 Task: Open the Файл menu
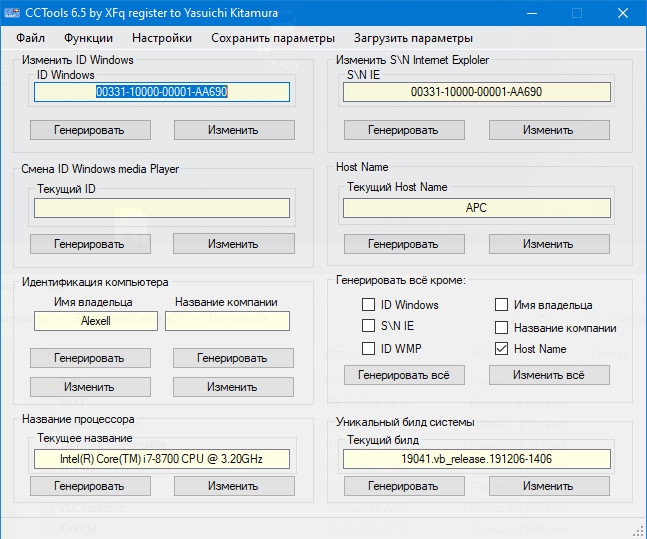click(x=30, y=38)
